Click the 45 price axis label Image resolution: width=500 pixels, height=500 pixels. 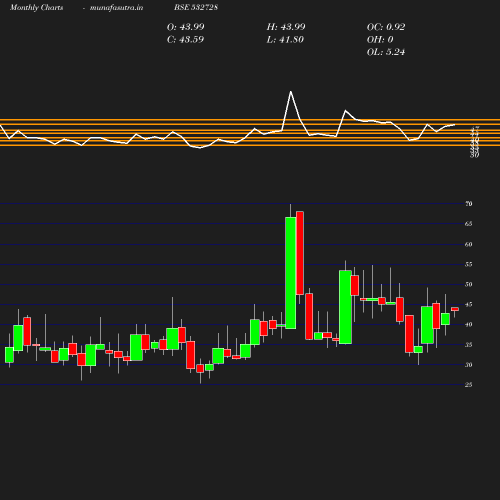[x=469, y=304]
